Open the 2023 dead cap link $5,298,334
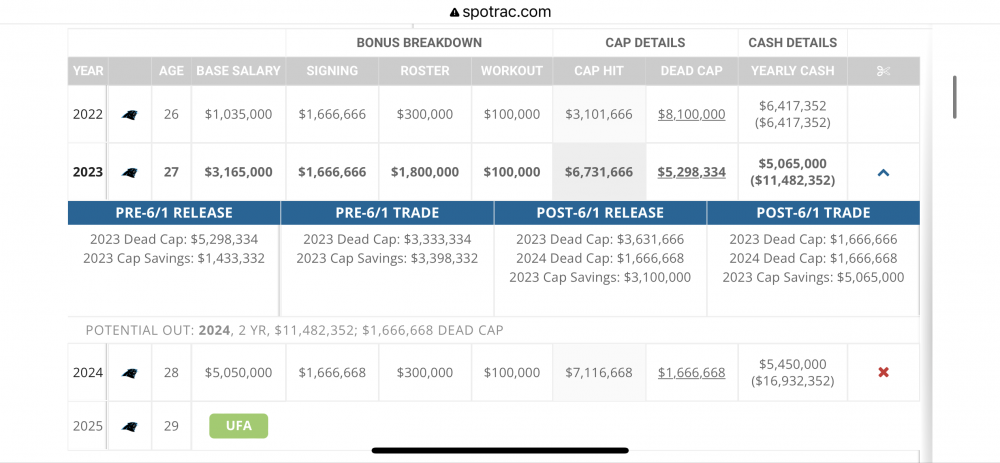The height and width of the screenshot is (463, 1000). coord(691,172)
